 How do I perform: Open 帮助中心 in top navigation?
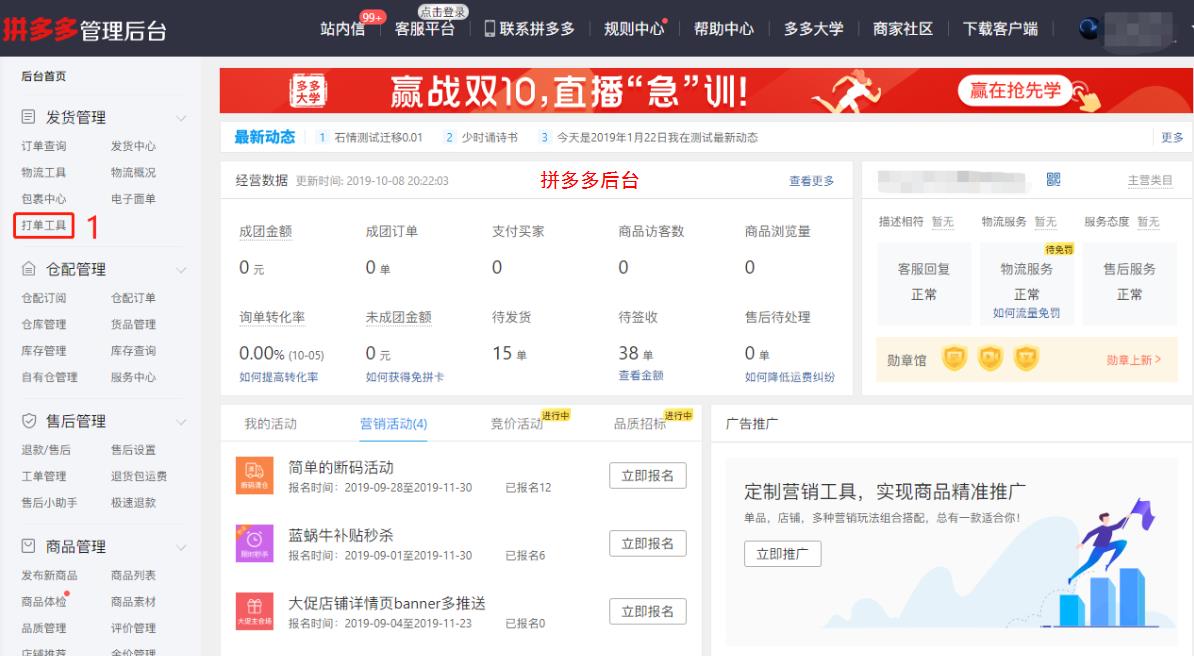pyautogui.click(x=723, y=29)
